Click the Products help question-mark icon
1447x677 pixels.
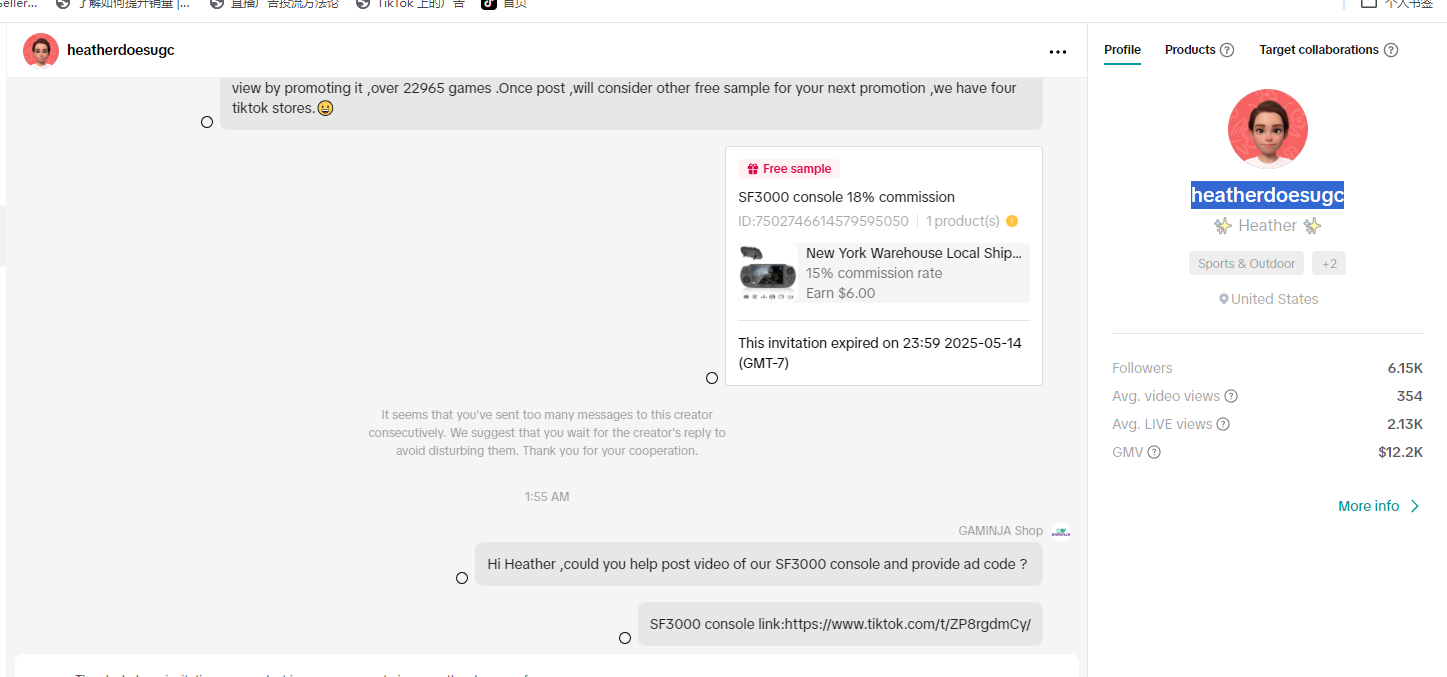click(x=1227, y=50)
